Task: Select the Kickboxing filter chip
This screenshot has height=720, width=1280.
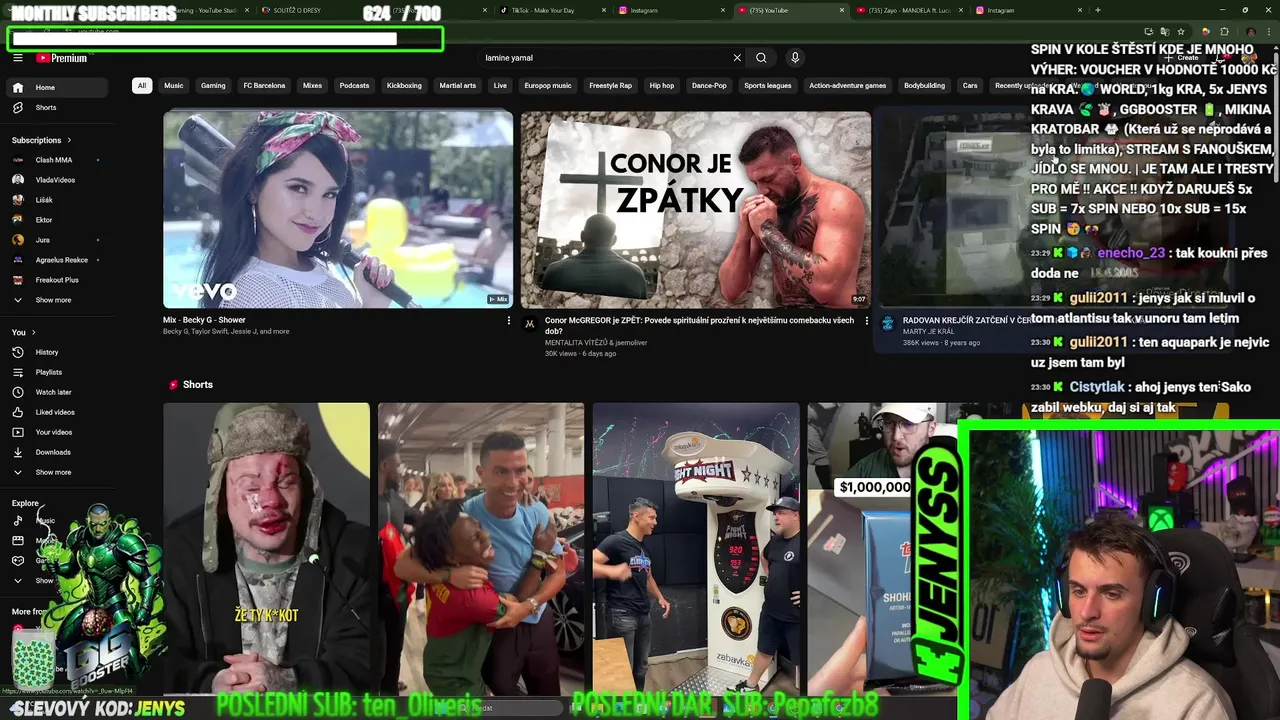Action: 404,86
